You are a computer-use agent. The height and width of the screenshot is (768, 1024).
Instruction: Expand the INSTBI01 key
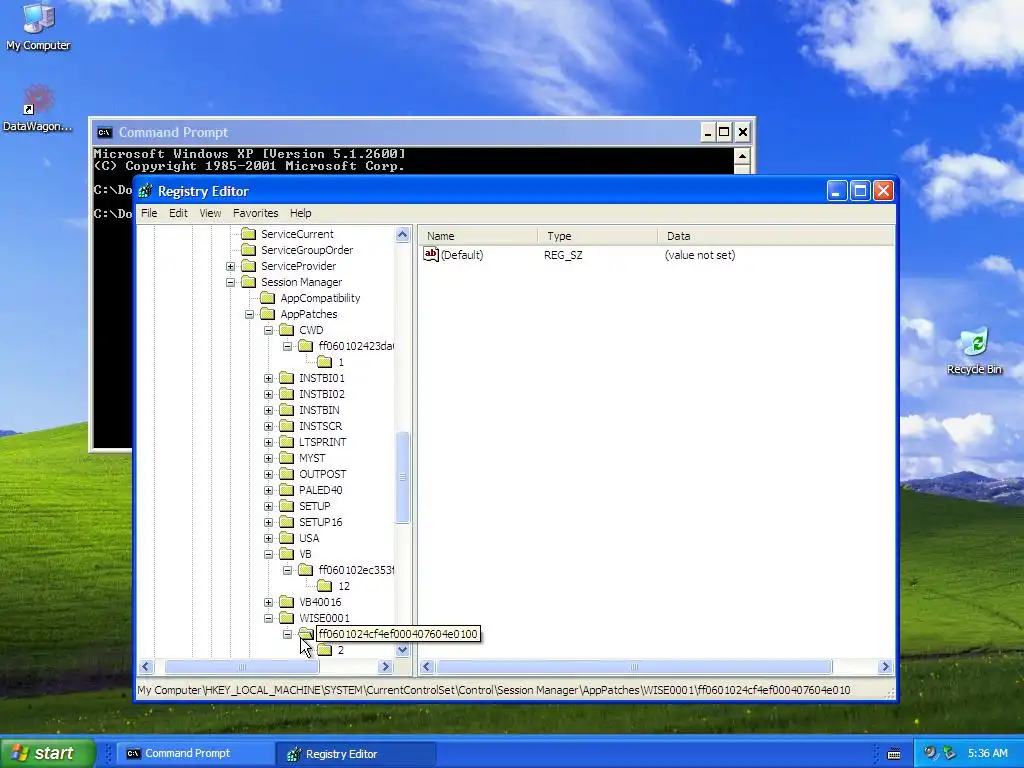pos(268,378)
